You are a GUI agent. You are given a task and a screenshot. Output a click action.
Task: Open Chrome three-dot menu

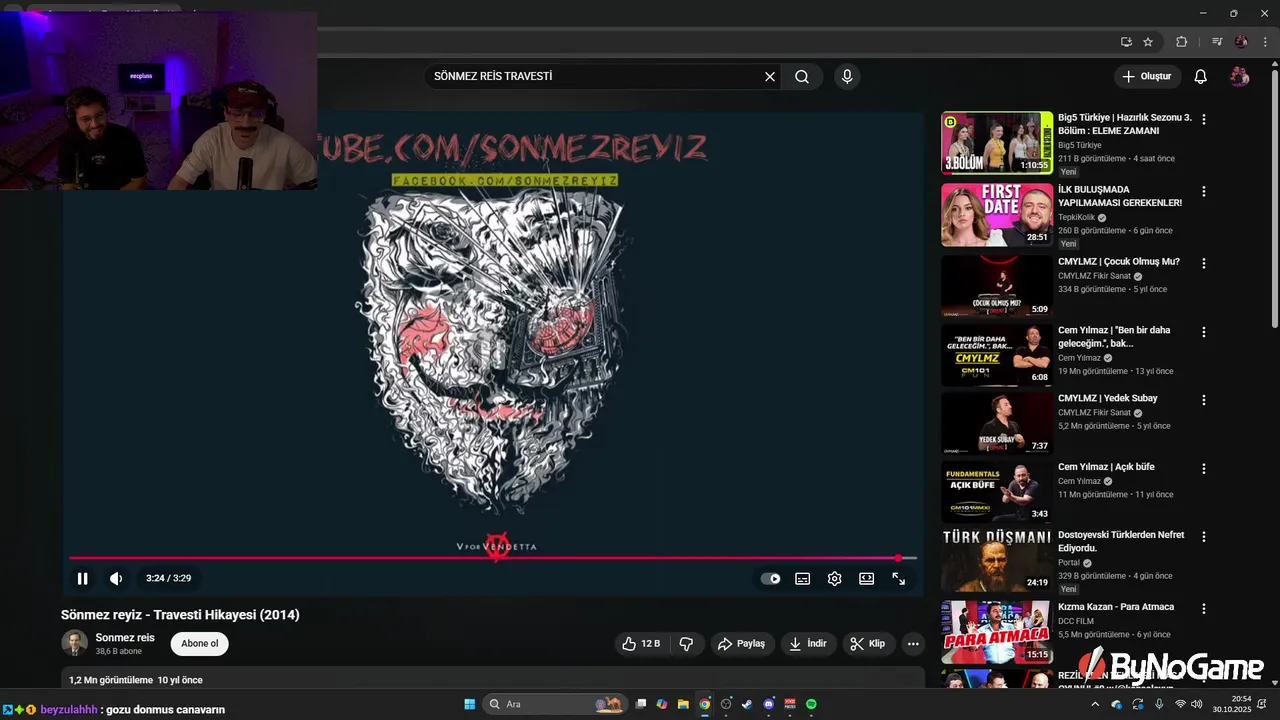(1265, 41)
